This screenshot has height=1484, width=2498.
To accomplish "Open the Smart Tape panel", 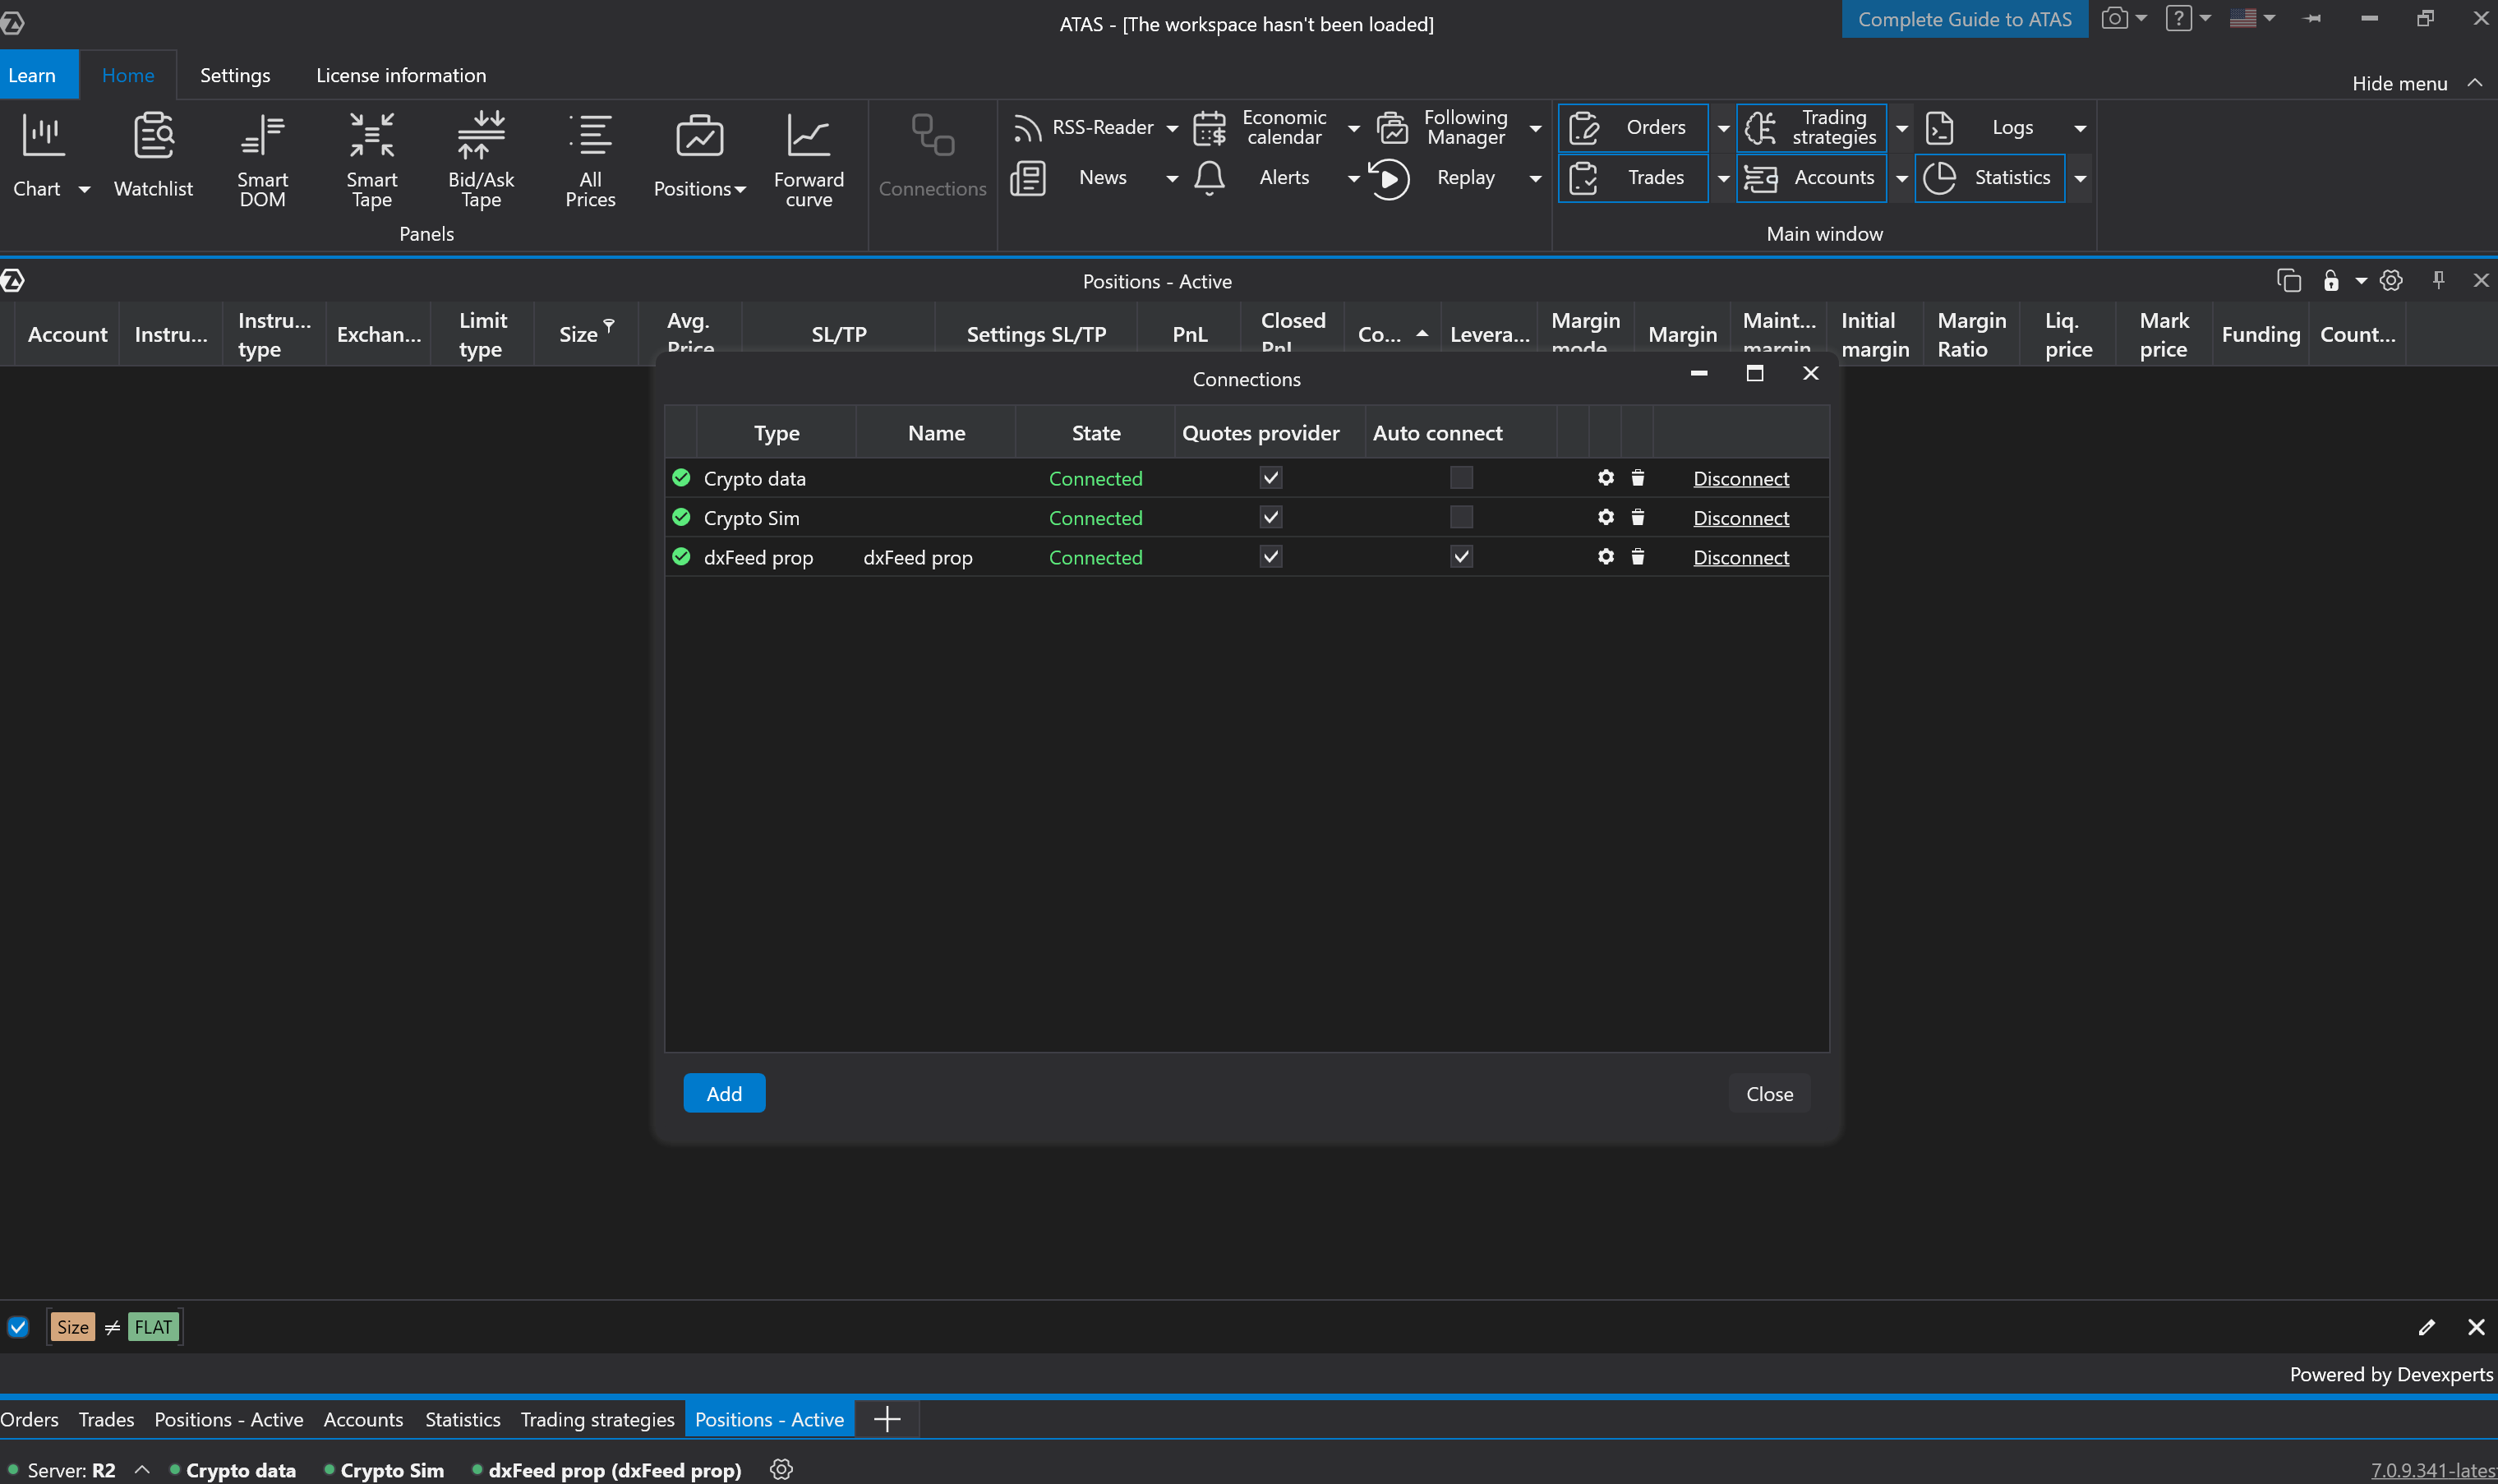I will click(x=371, y=160).
